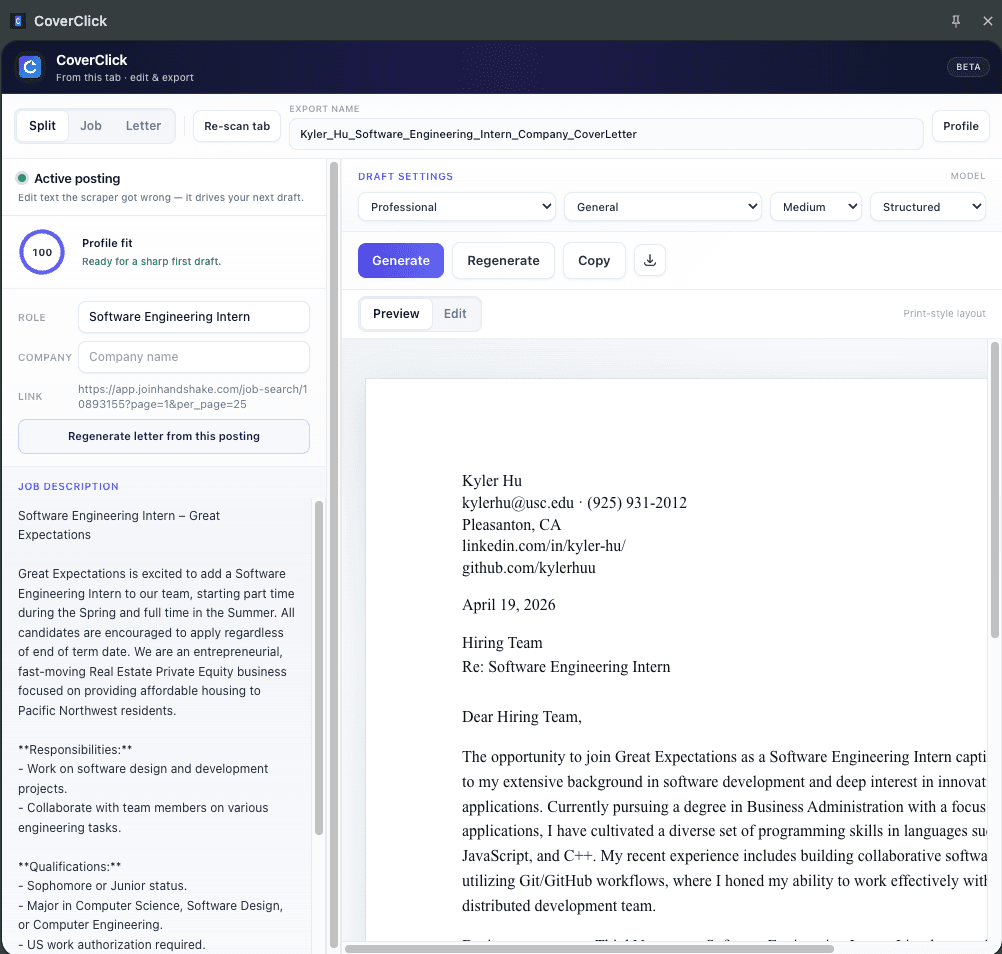This screenshot has width=1002, height=954.
Task: Click the left panel vertical scrollbar
Action: (x=334, y=555)
